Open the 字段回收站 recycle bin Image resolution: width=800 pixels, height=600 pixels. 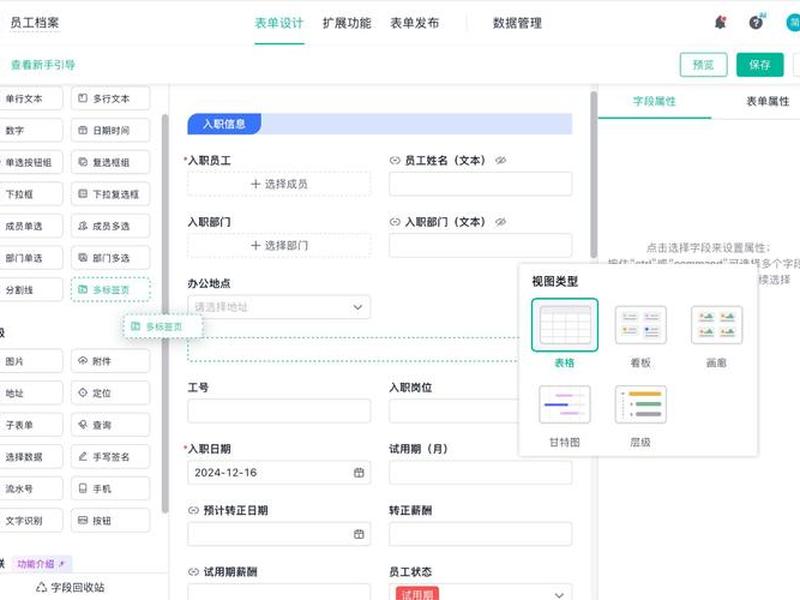pyautogui.click(x=70, y=588)
